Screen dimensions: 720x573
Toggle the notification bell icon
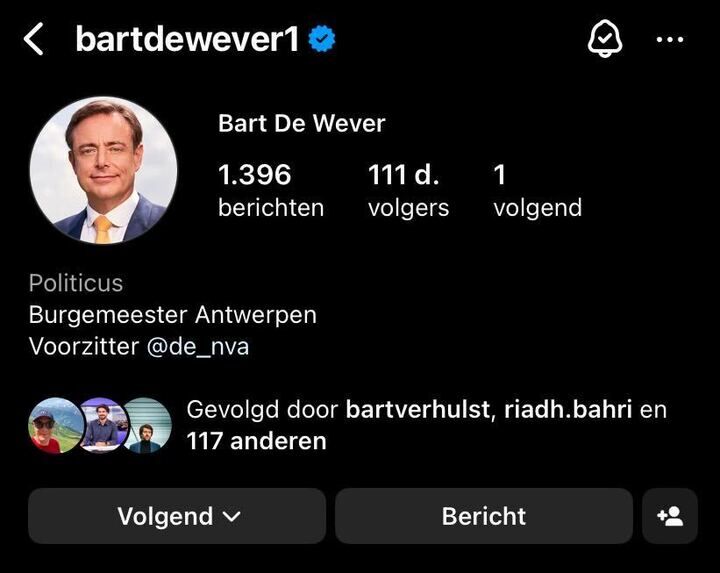pos(605,39)
